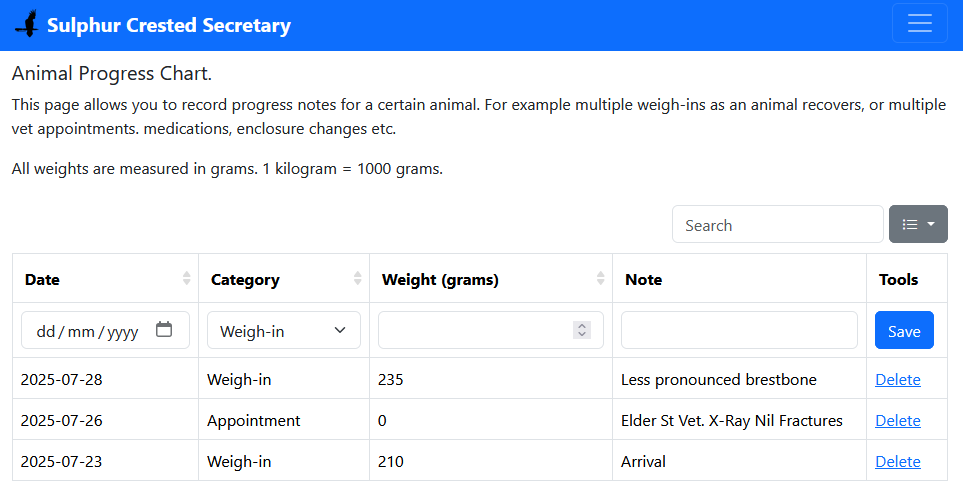Open the calendar date picker icon
The width and height of the screenshot is (963, 496).
coord(165,330)
